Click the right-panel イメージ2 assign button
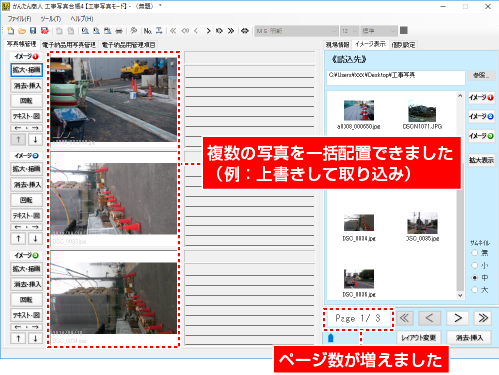The image size is (499, 375). 481,117
